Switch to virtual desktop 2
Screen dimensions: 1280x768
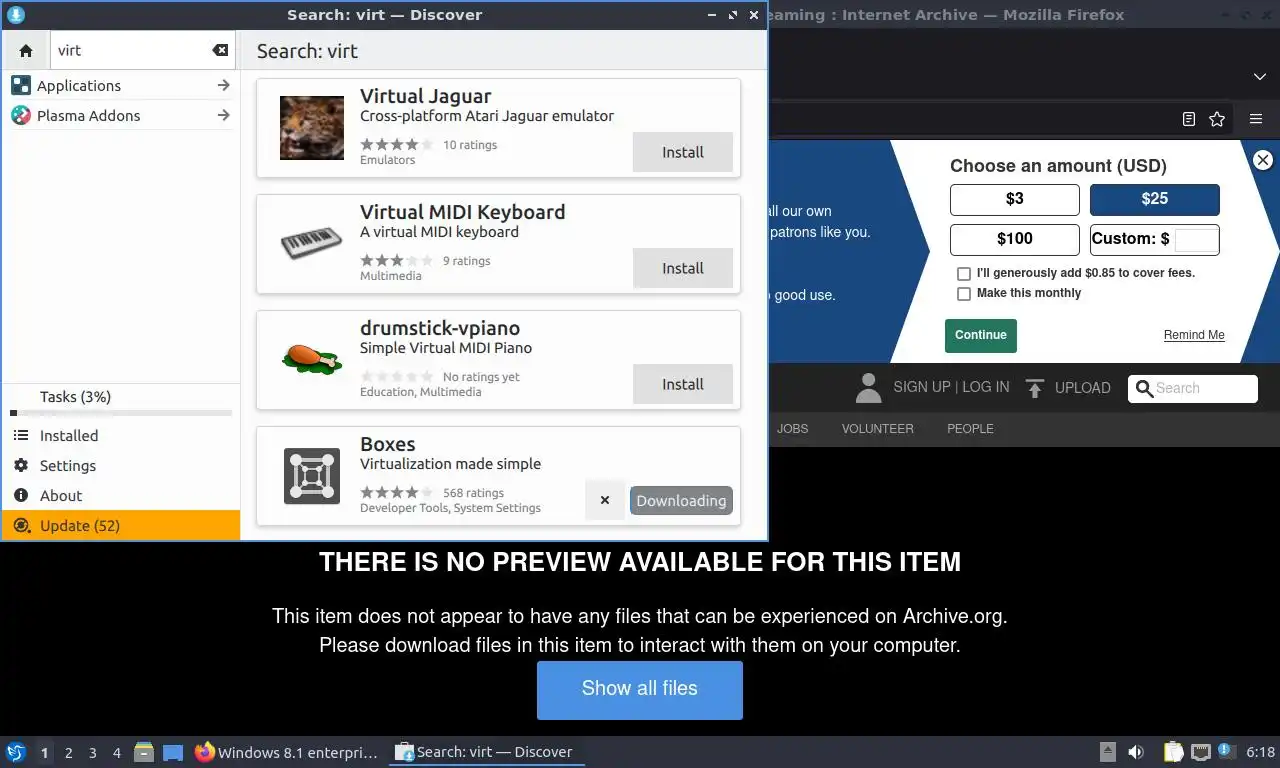click(68, 753)
